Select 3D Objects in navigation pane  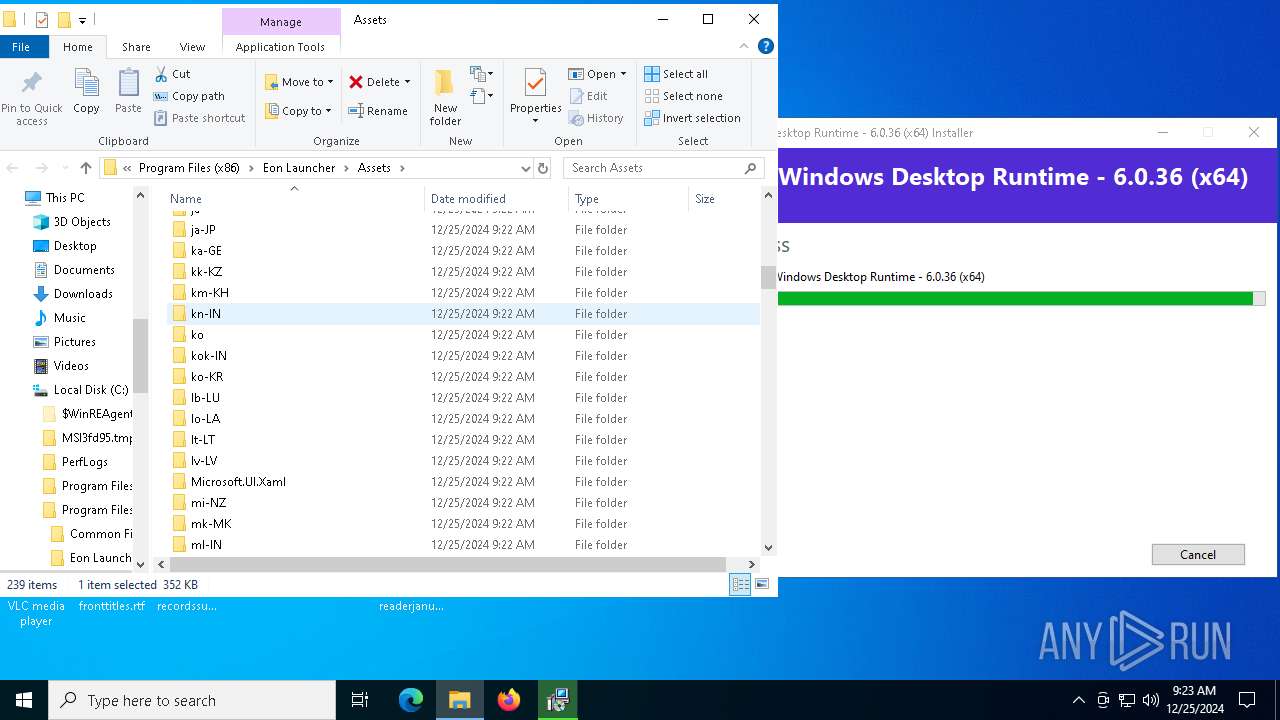[82, 222]
